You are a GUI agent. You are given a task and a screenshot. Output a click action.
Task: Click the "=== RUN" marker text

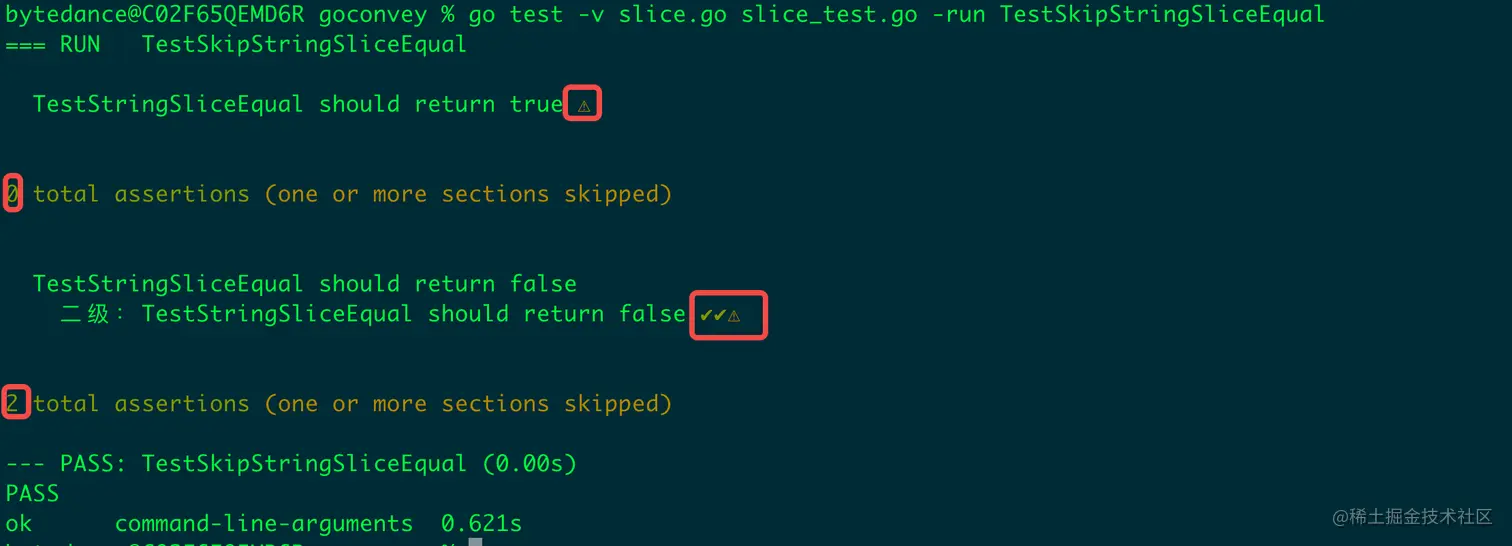pyautogui.click(x=53, y=44)
